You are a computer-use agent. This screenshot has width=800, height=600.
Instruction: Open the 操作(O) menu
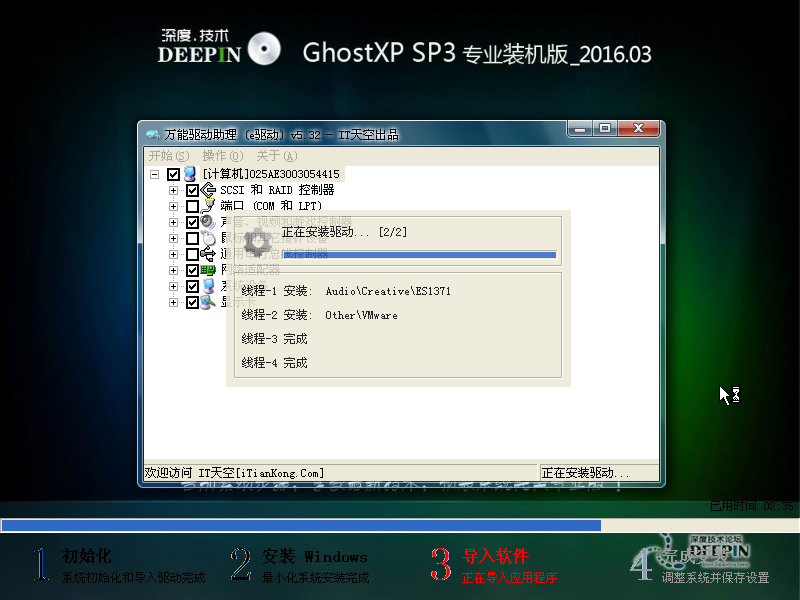point(222,156)
